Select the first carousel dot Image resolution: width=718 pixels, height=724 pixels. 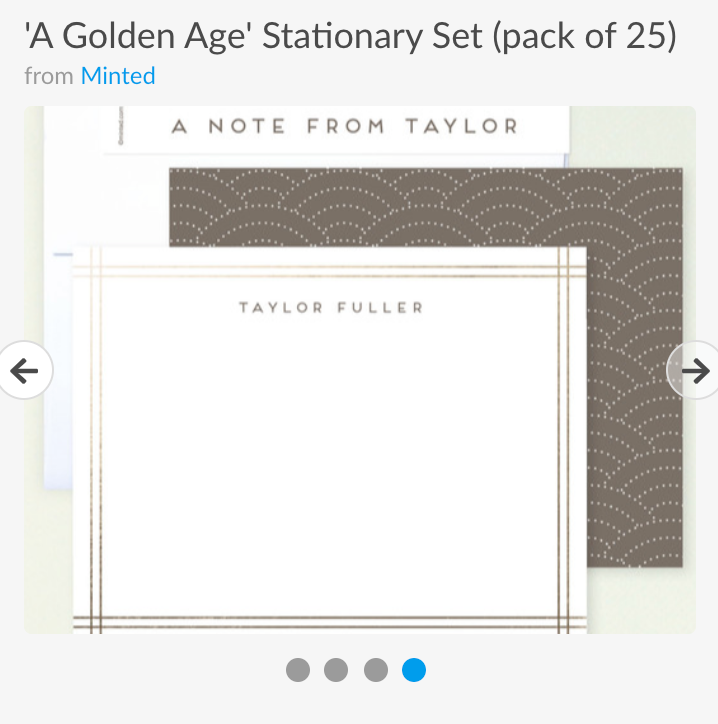coord(298,670)
